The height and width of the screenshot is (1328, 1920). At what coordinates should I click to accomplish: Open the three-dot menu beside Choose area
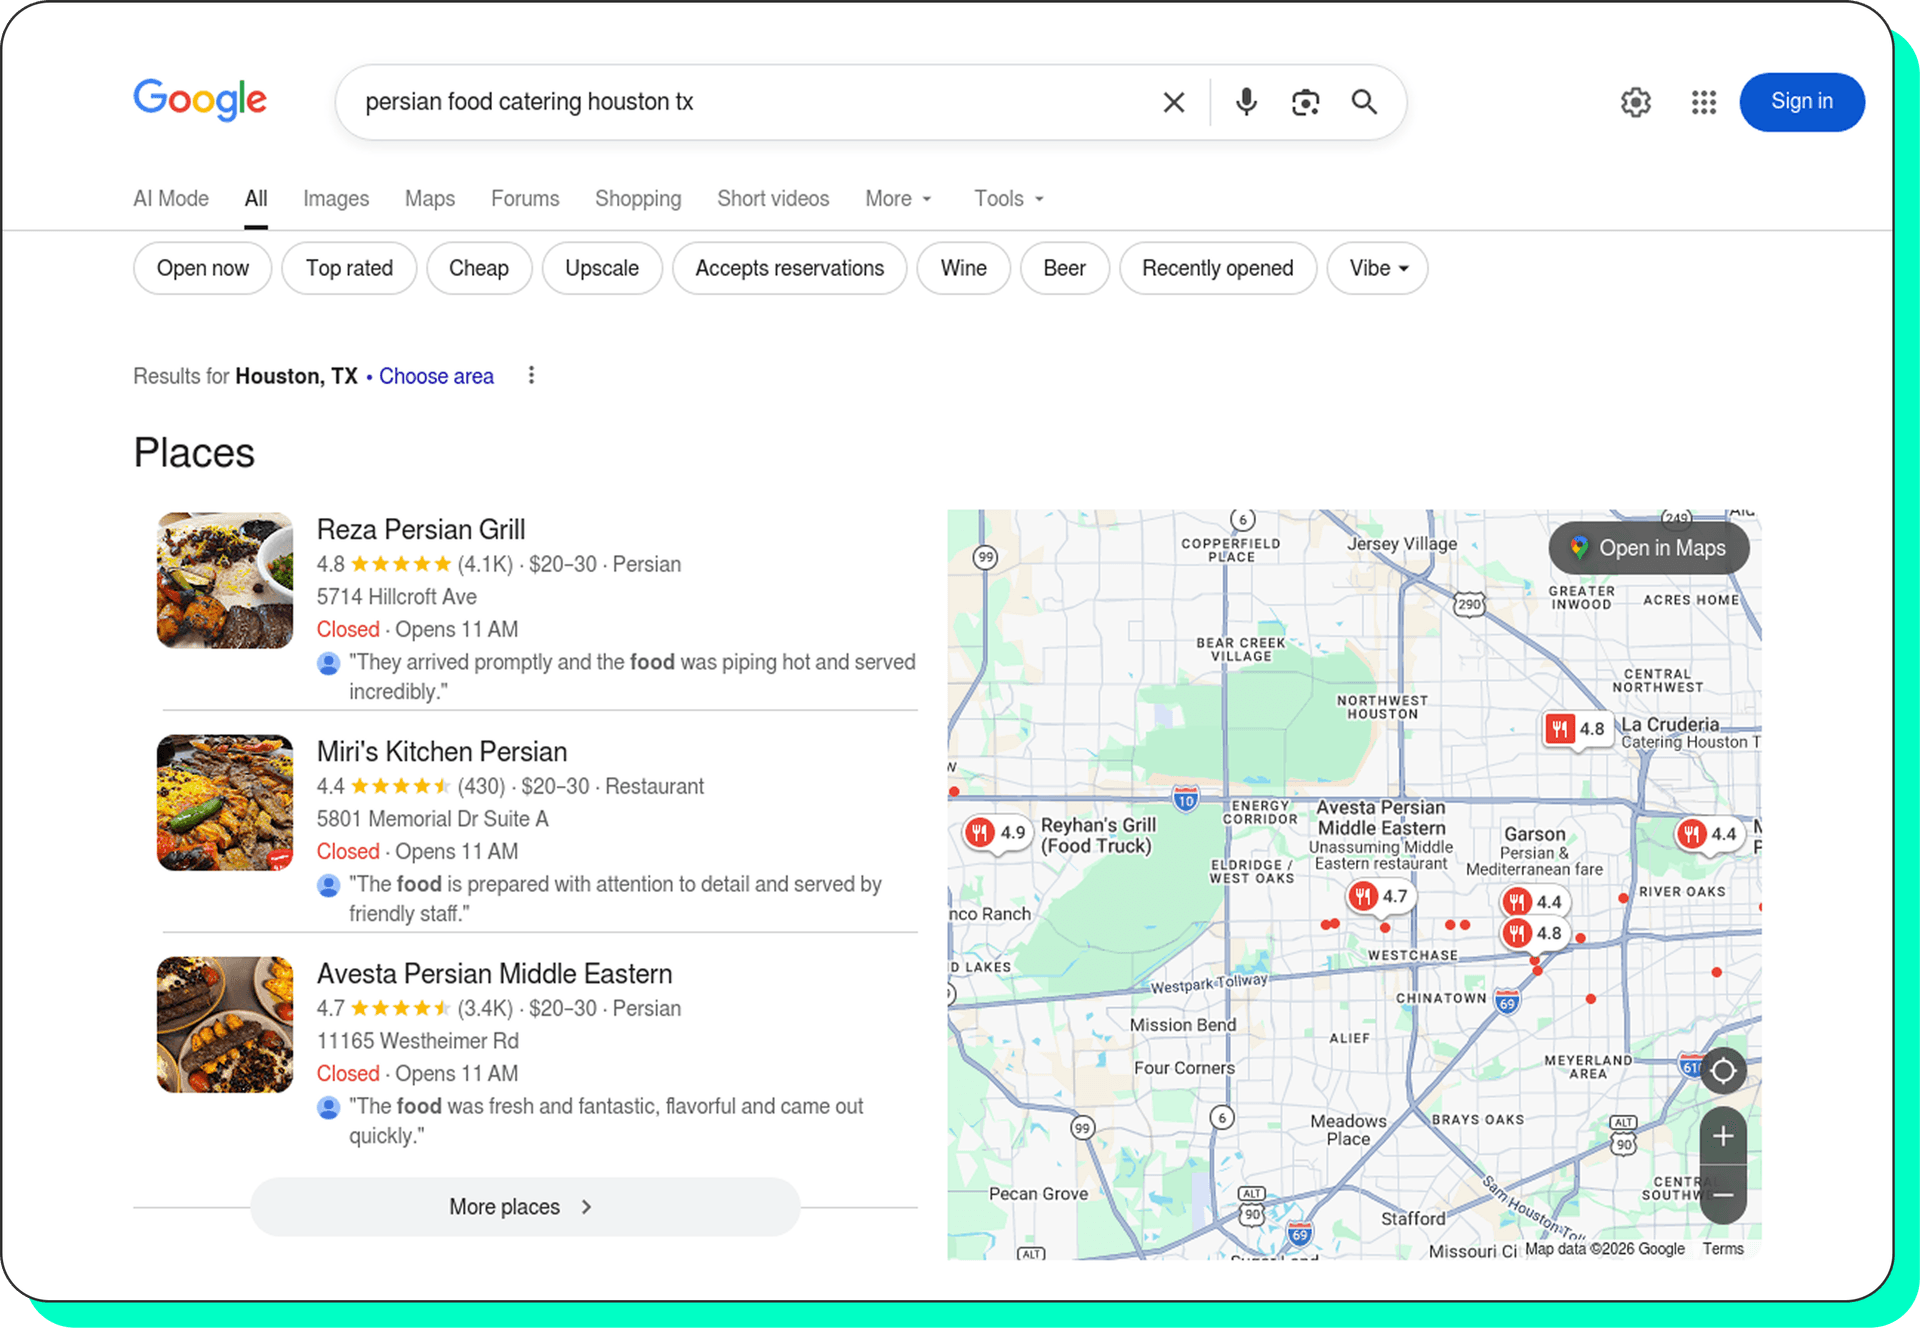[531, 375]
